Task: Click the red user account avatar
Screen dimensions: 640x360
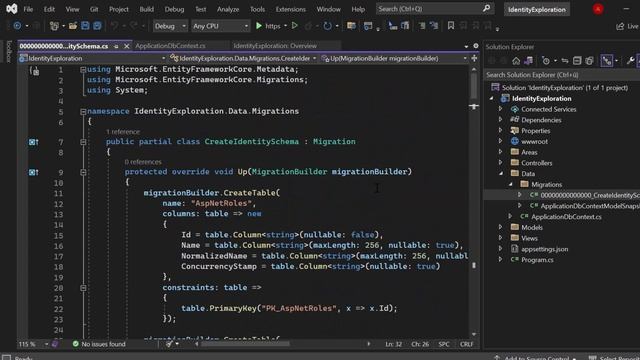Action: pyautogui.click(x=598, y=9)
